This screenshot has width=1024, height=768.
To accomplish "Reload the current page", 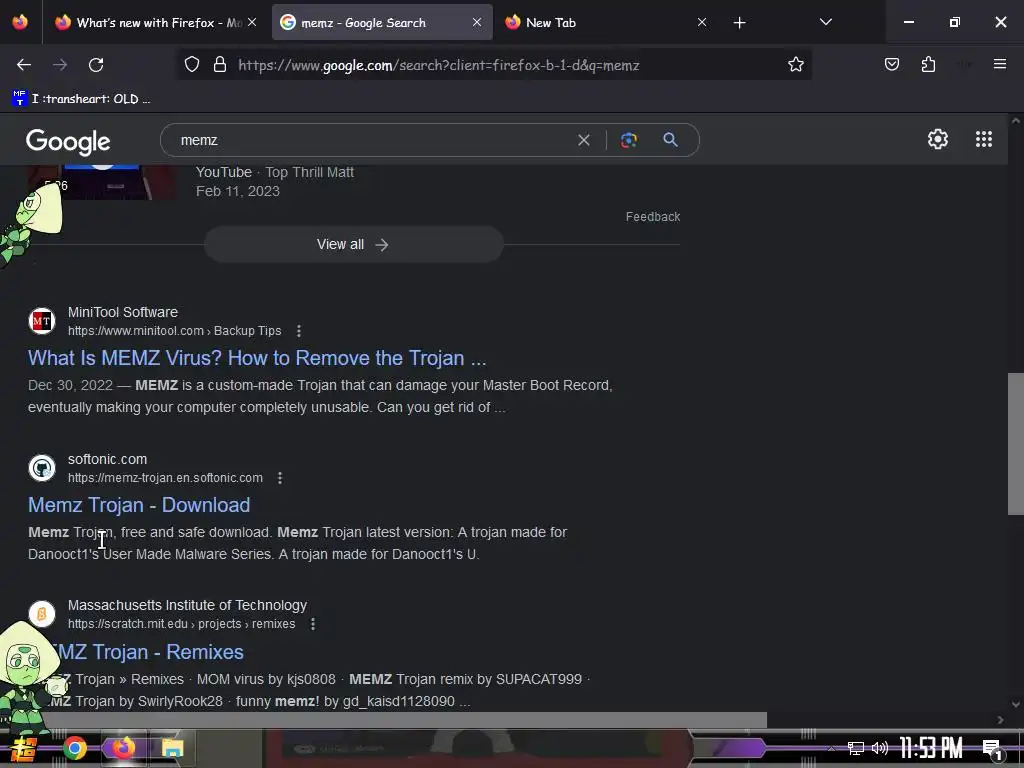I will [96, 65].
